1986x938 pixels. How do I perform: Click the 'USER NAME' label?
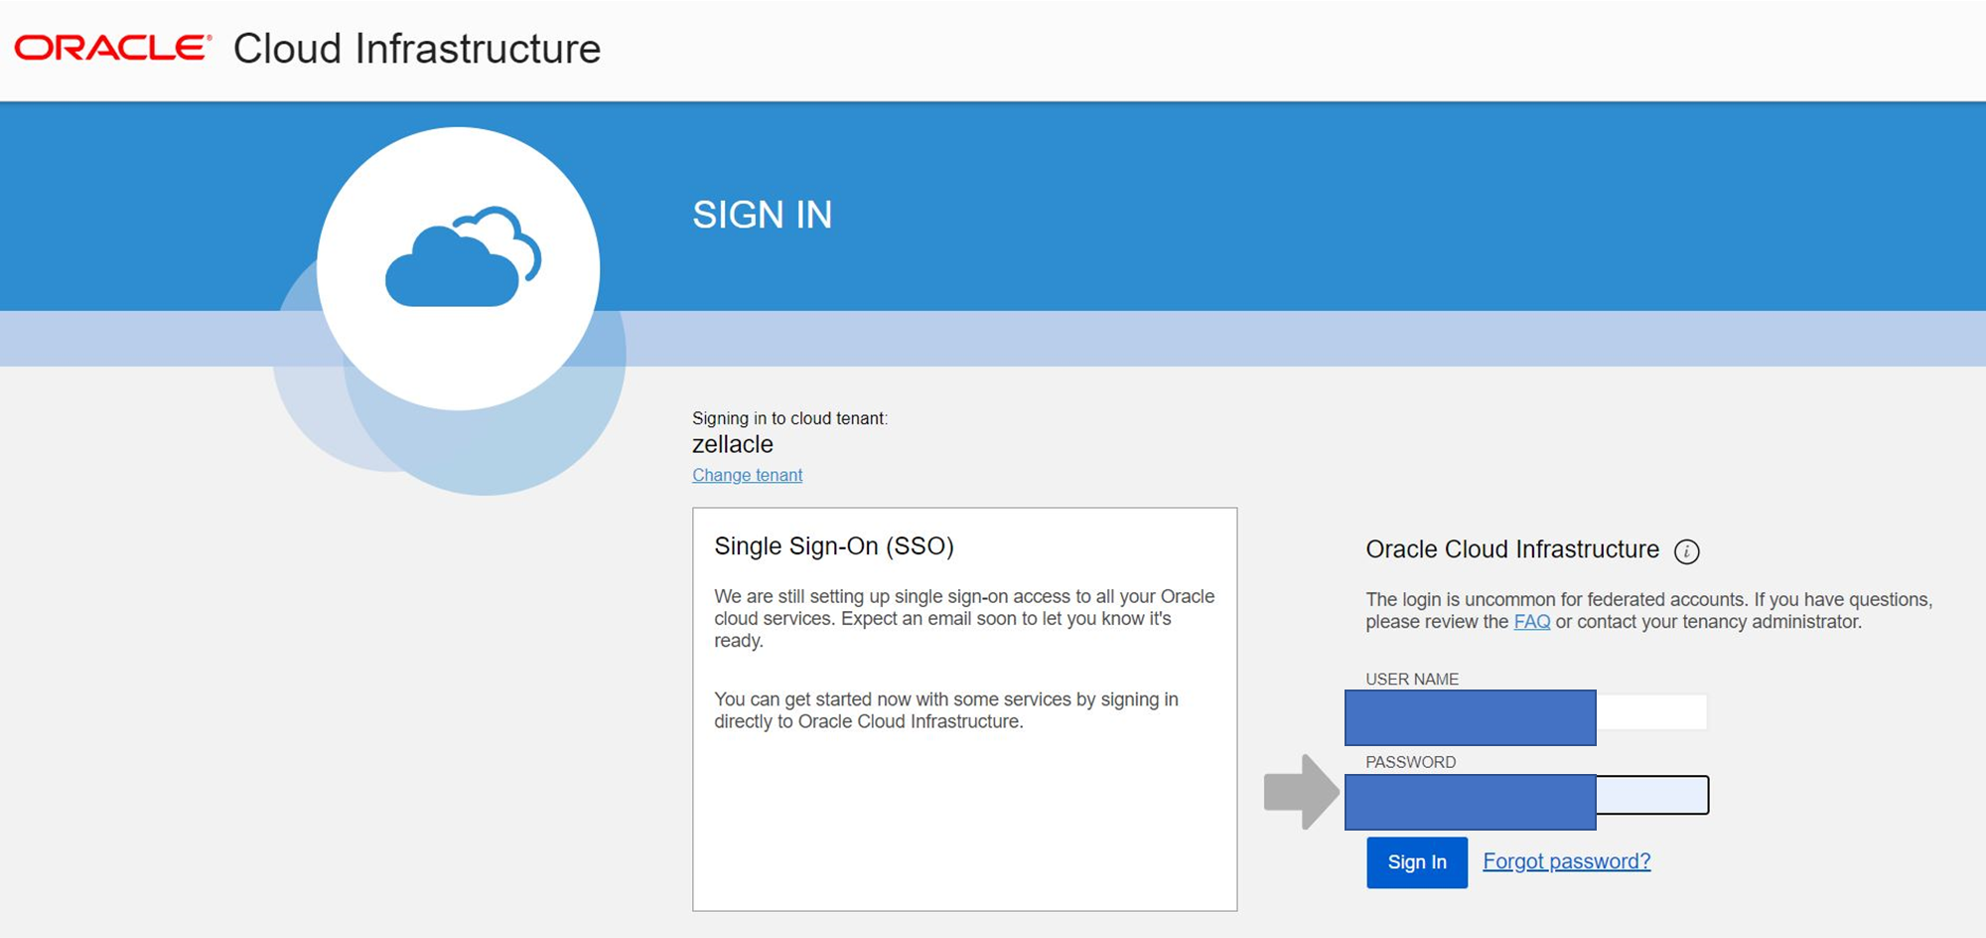(x=1412, y=679)
